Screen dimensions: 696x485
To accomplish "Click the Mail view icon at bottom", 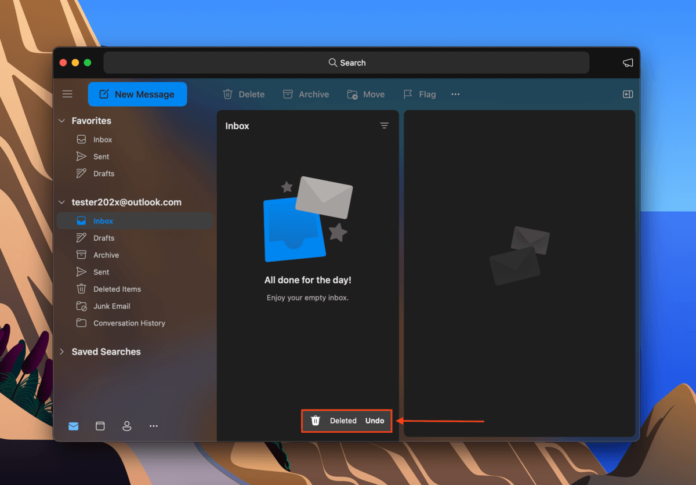I will coord(73,426).
